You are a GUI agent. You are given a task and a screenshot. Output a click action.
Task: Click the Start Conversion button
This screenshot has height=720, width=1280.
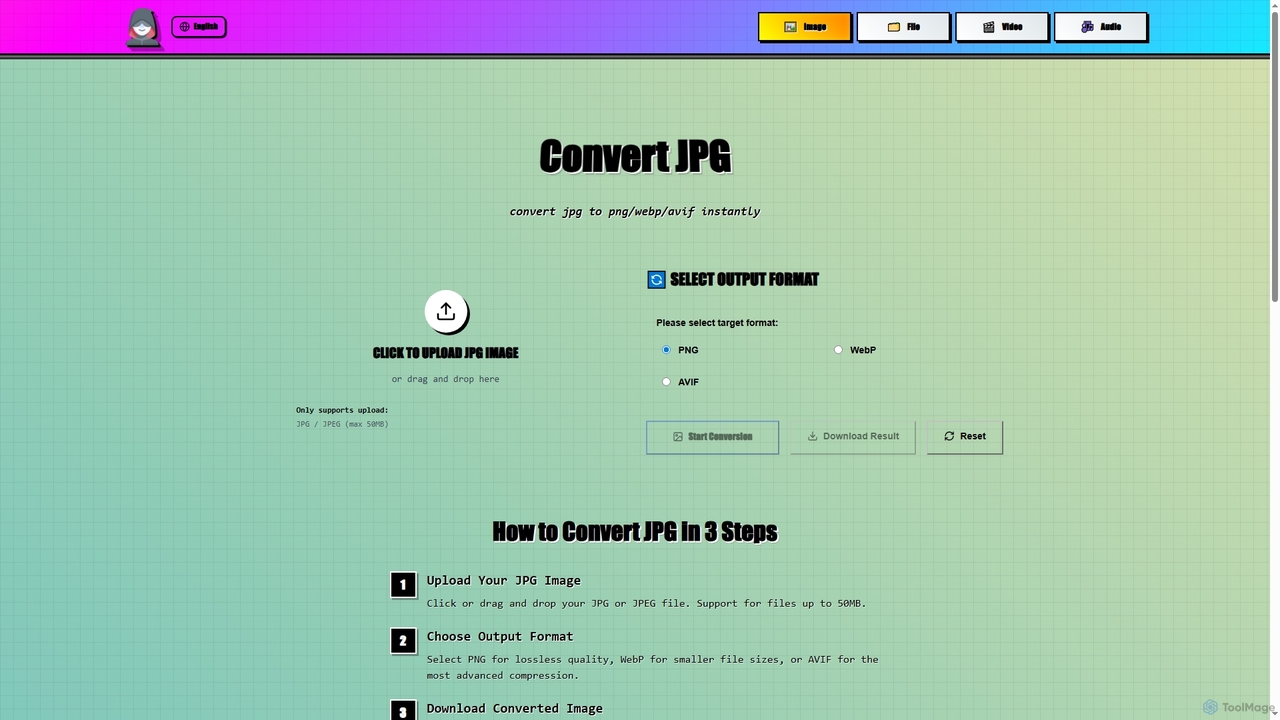coord(712,437)
